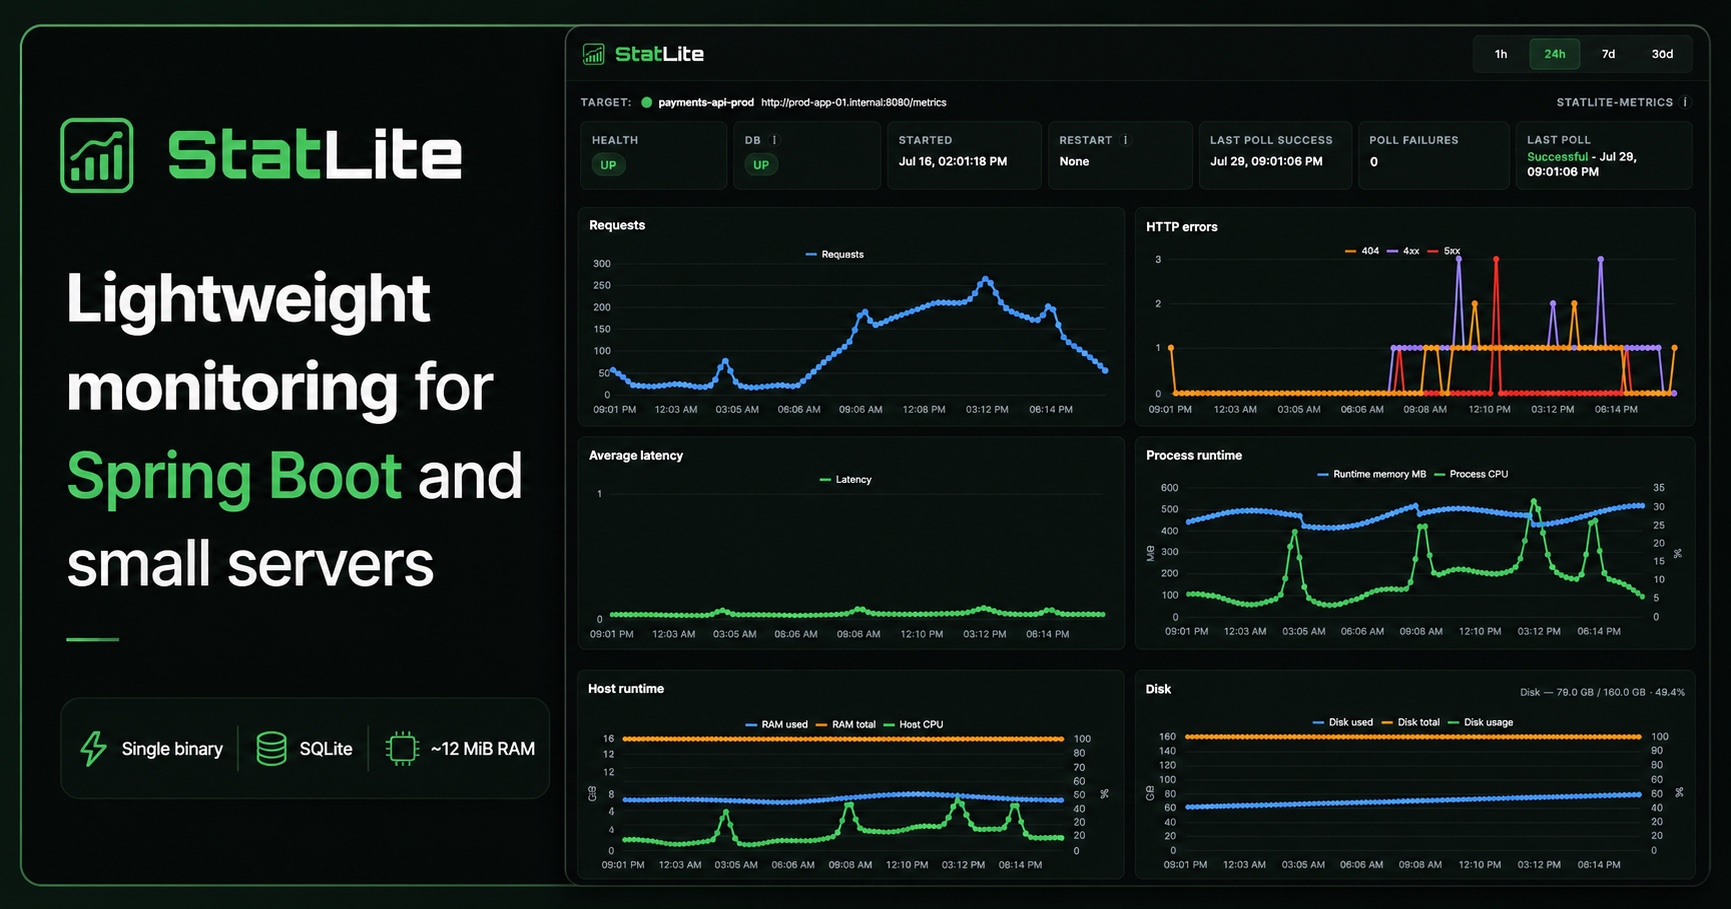
Task: Toggle the Requests legend series
Action: pos(835,254)
